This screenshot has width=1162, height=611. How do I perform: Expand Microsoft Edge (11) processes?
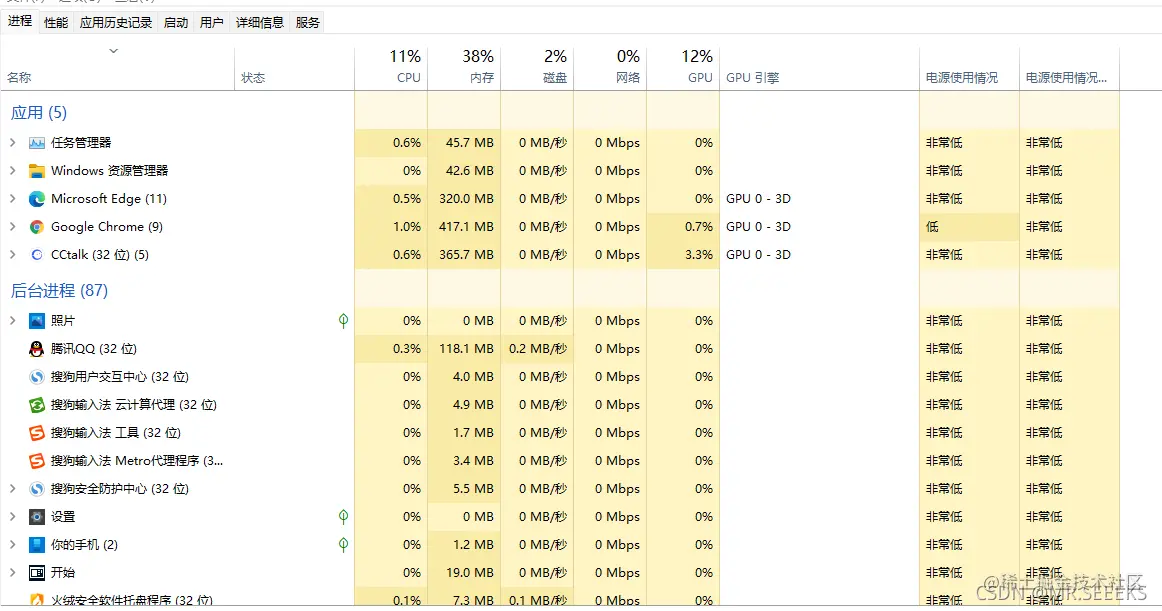click(13, 199)
